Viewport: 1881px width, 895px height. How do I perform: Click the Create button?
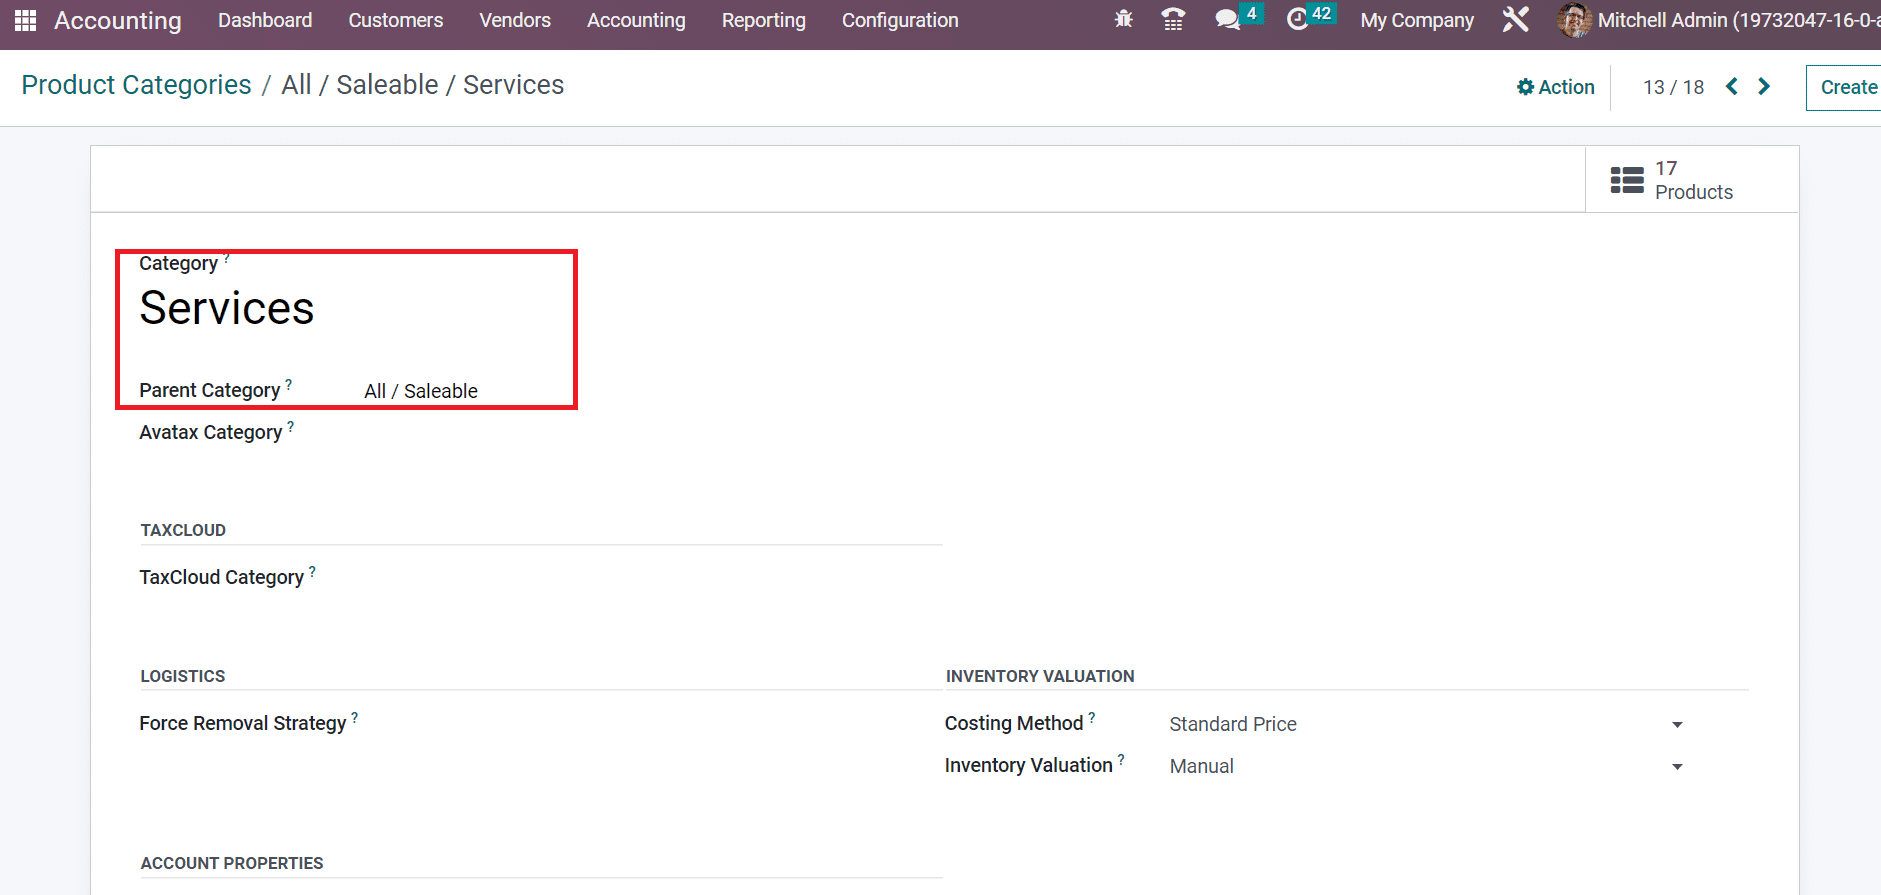click(1844, 87)
